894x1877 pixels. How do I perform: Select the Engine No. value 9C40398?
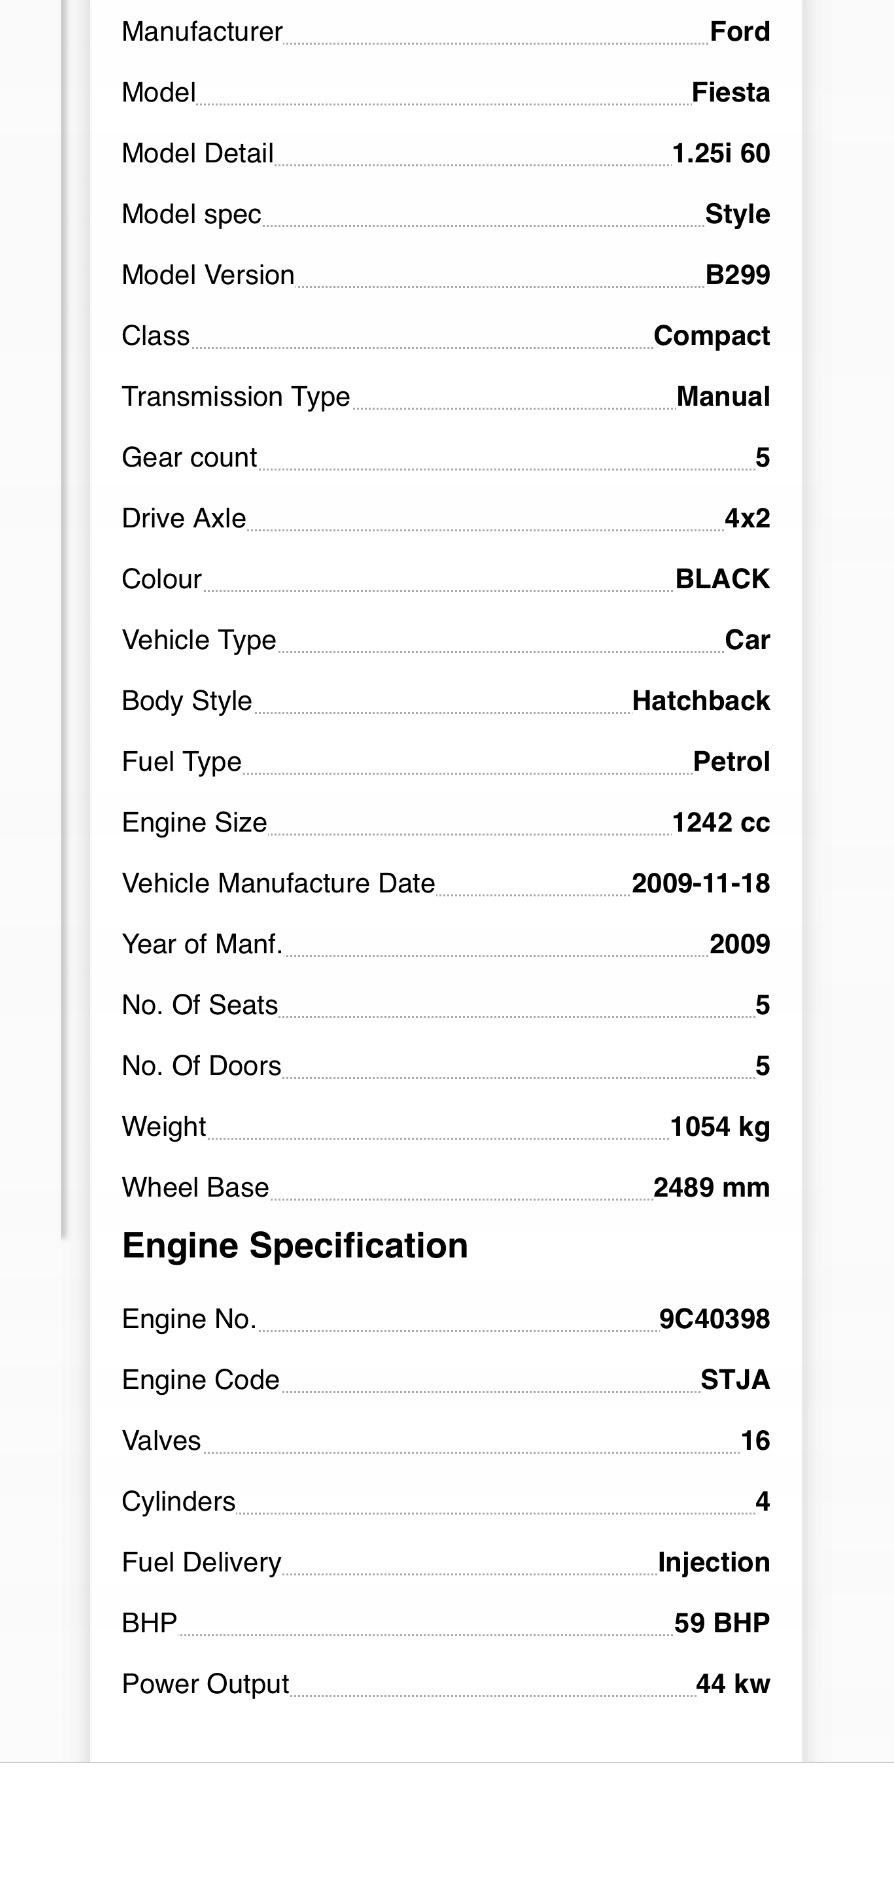pyautogui.click(x=715, y=1319)
